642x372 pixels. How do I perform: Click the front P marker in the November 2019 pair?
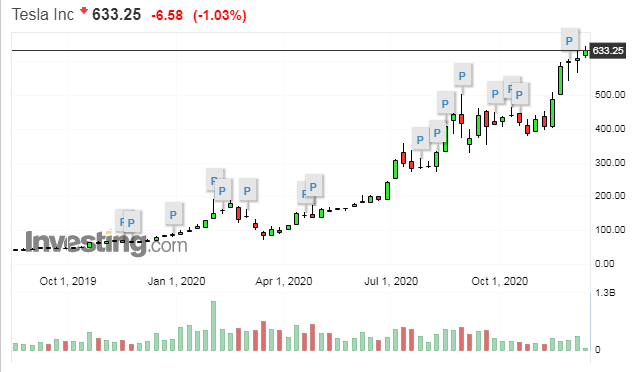131,222
